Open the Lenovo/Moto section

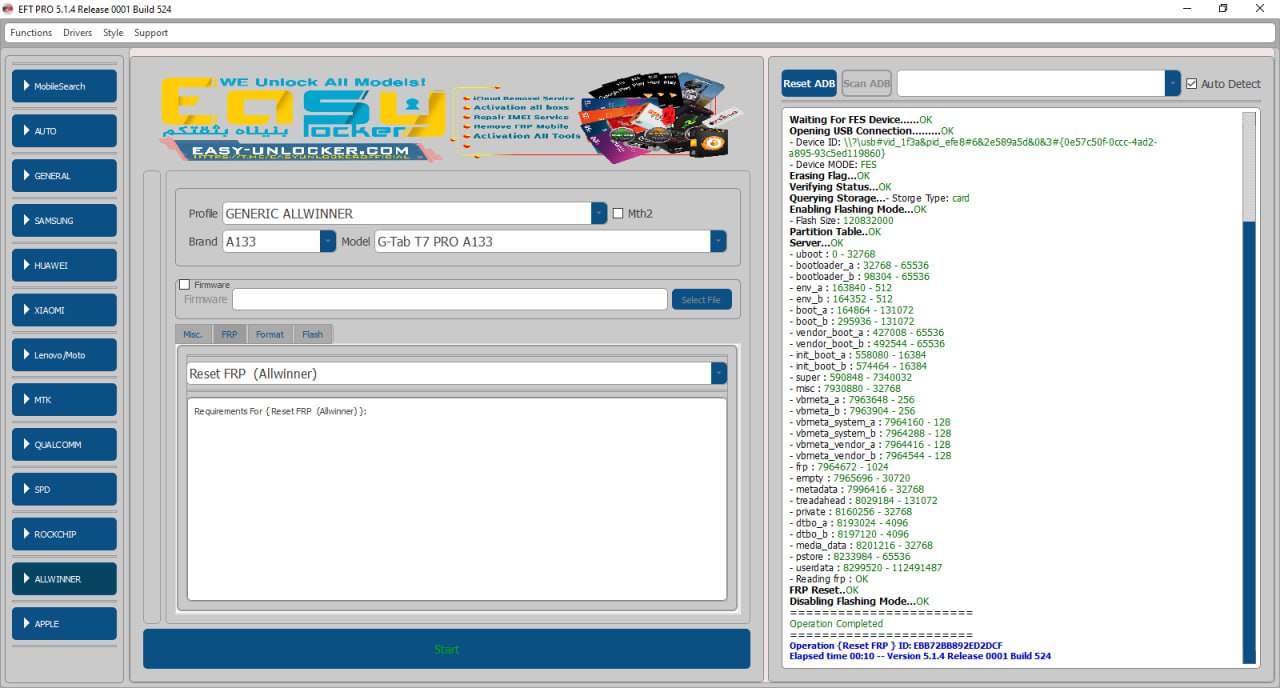64,355
